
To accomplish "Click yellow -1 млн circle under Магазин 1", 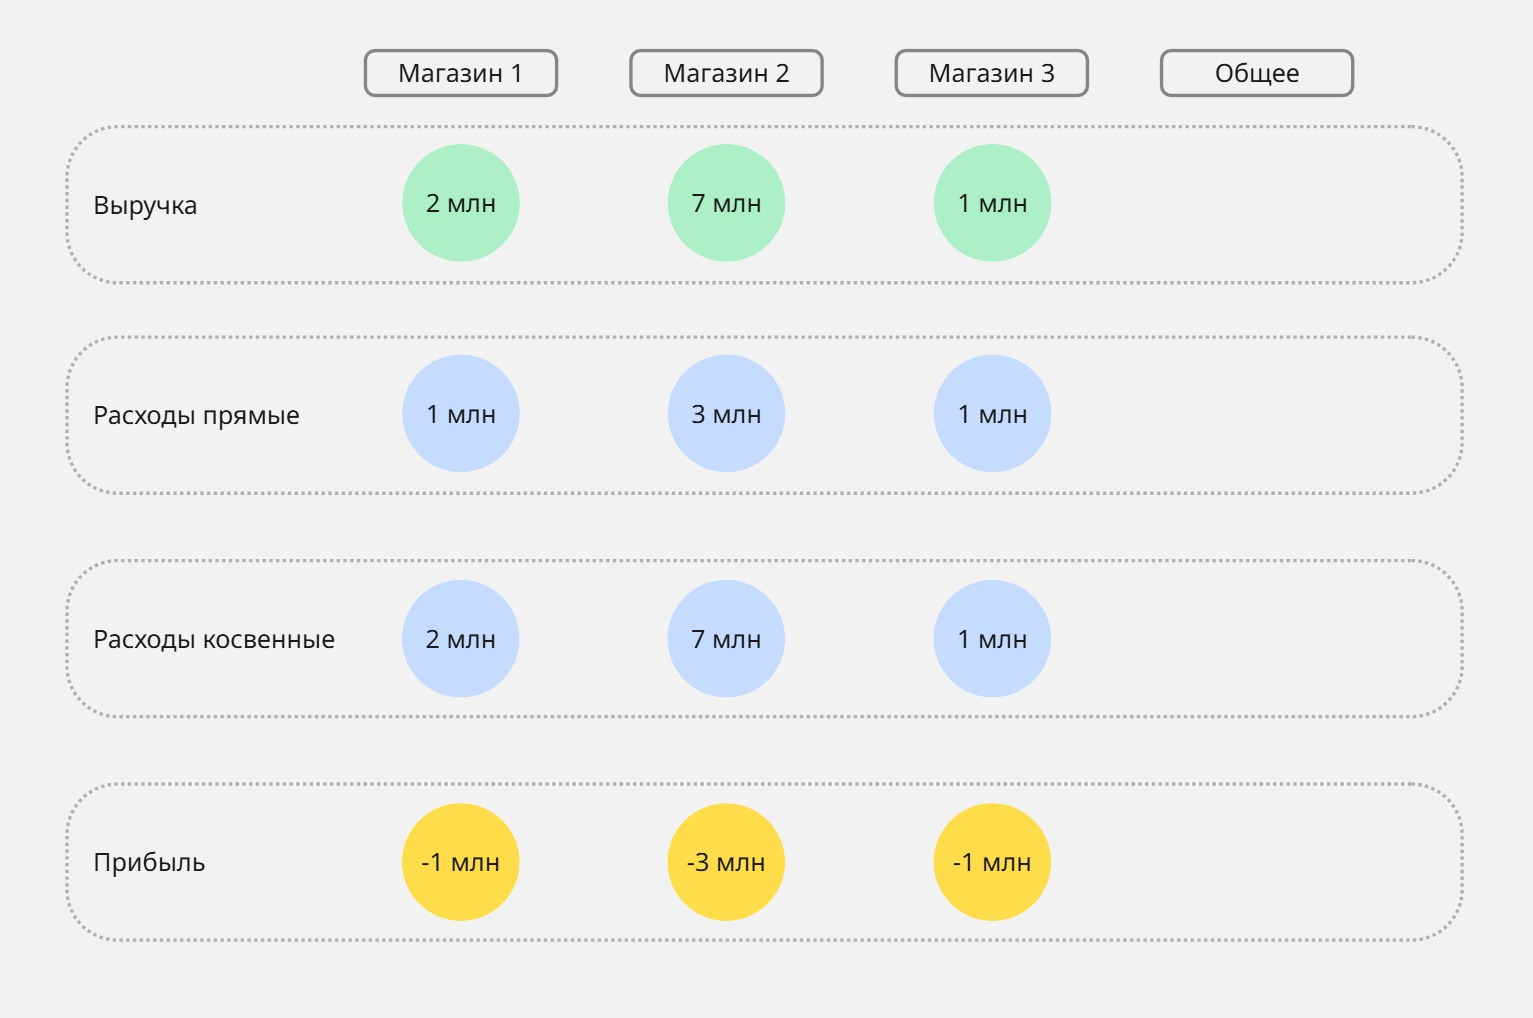I will tap(461, 862).
